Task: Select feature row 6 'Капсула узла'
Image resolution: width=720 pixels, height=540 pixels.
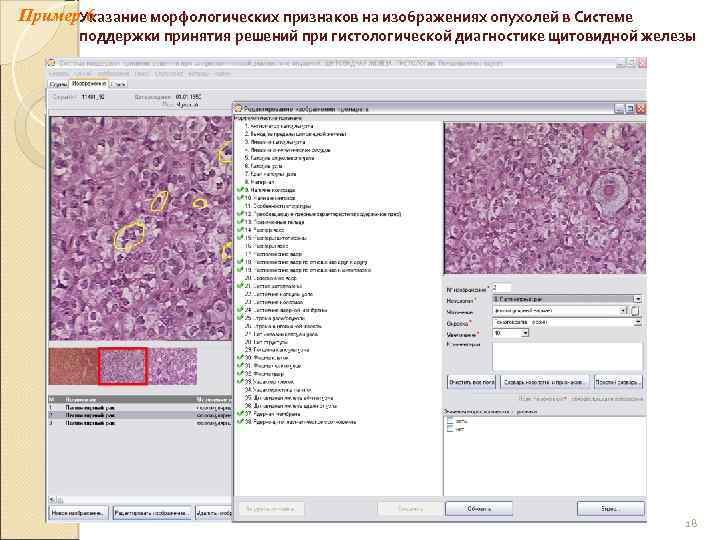Action: [264, 166]
